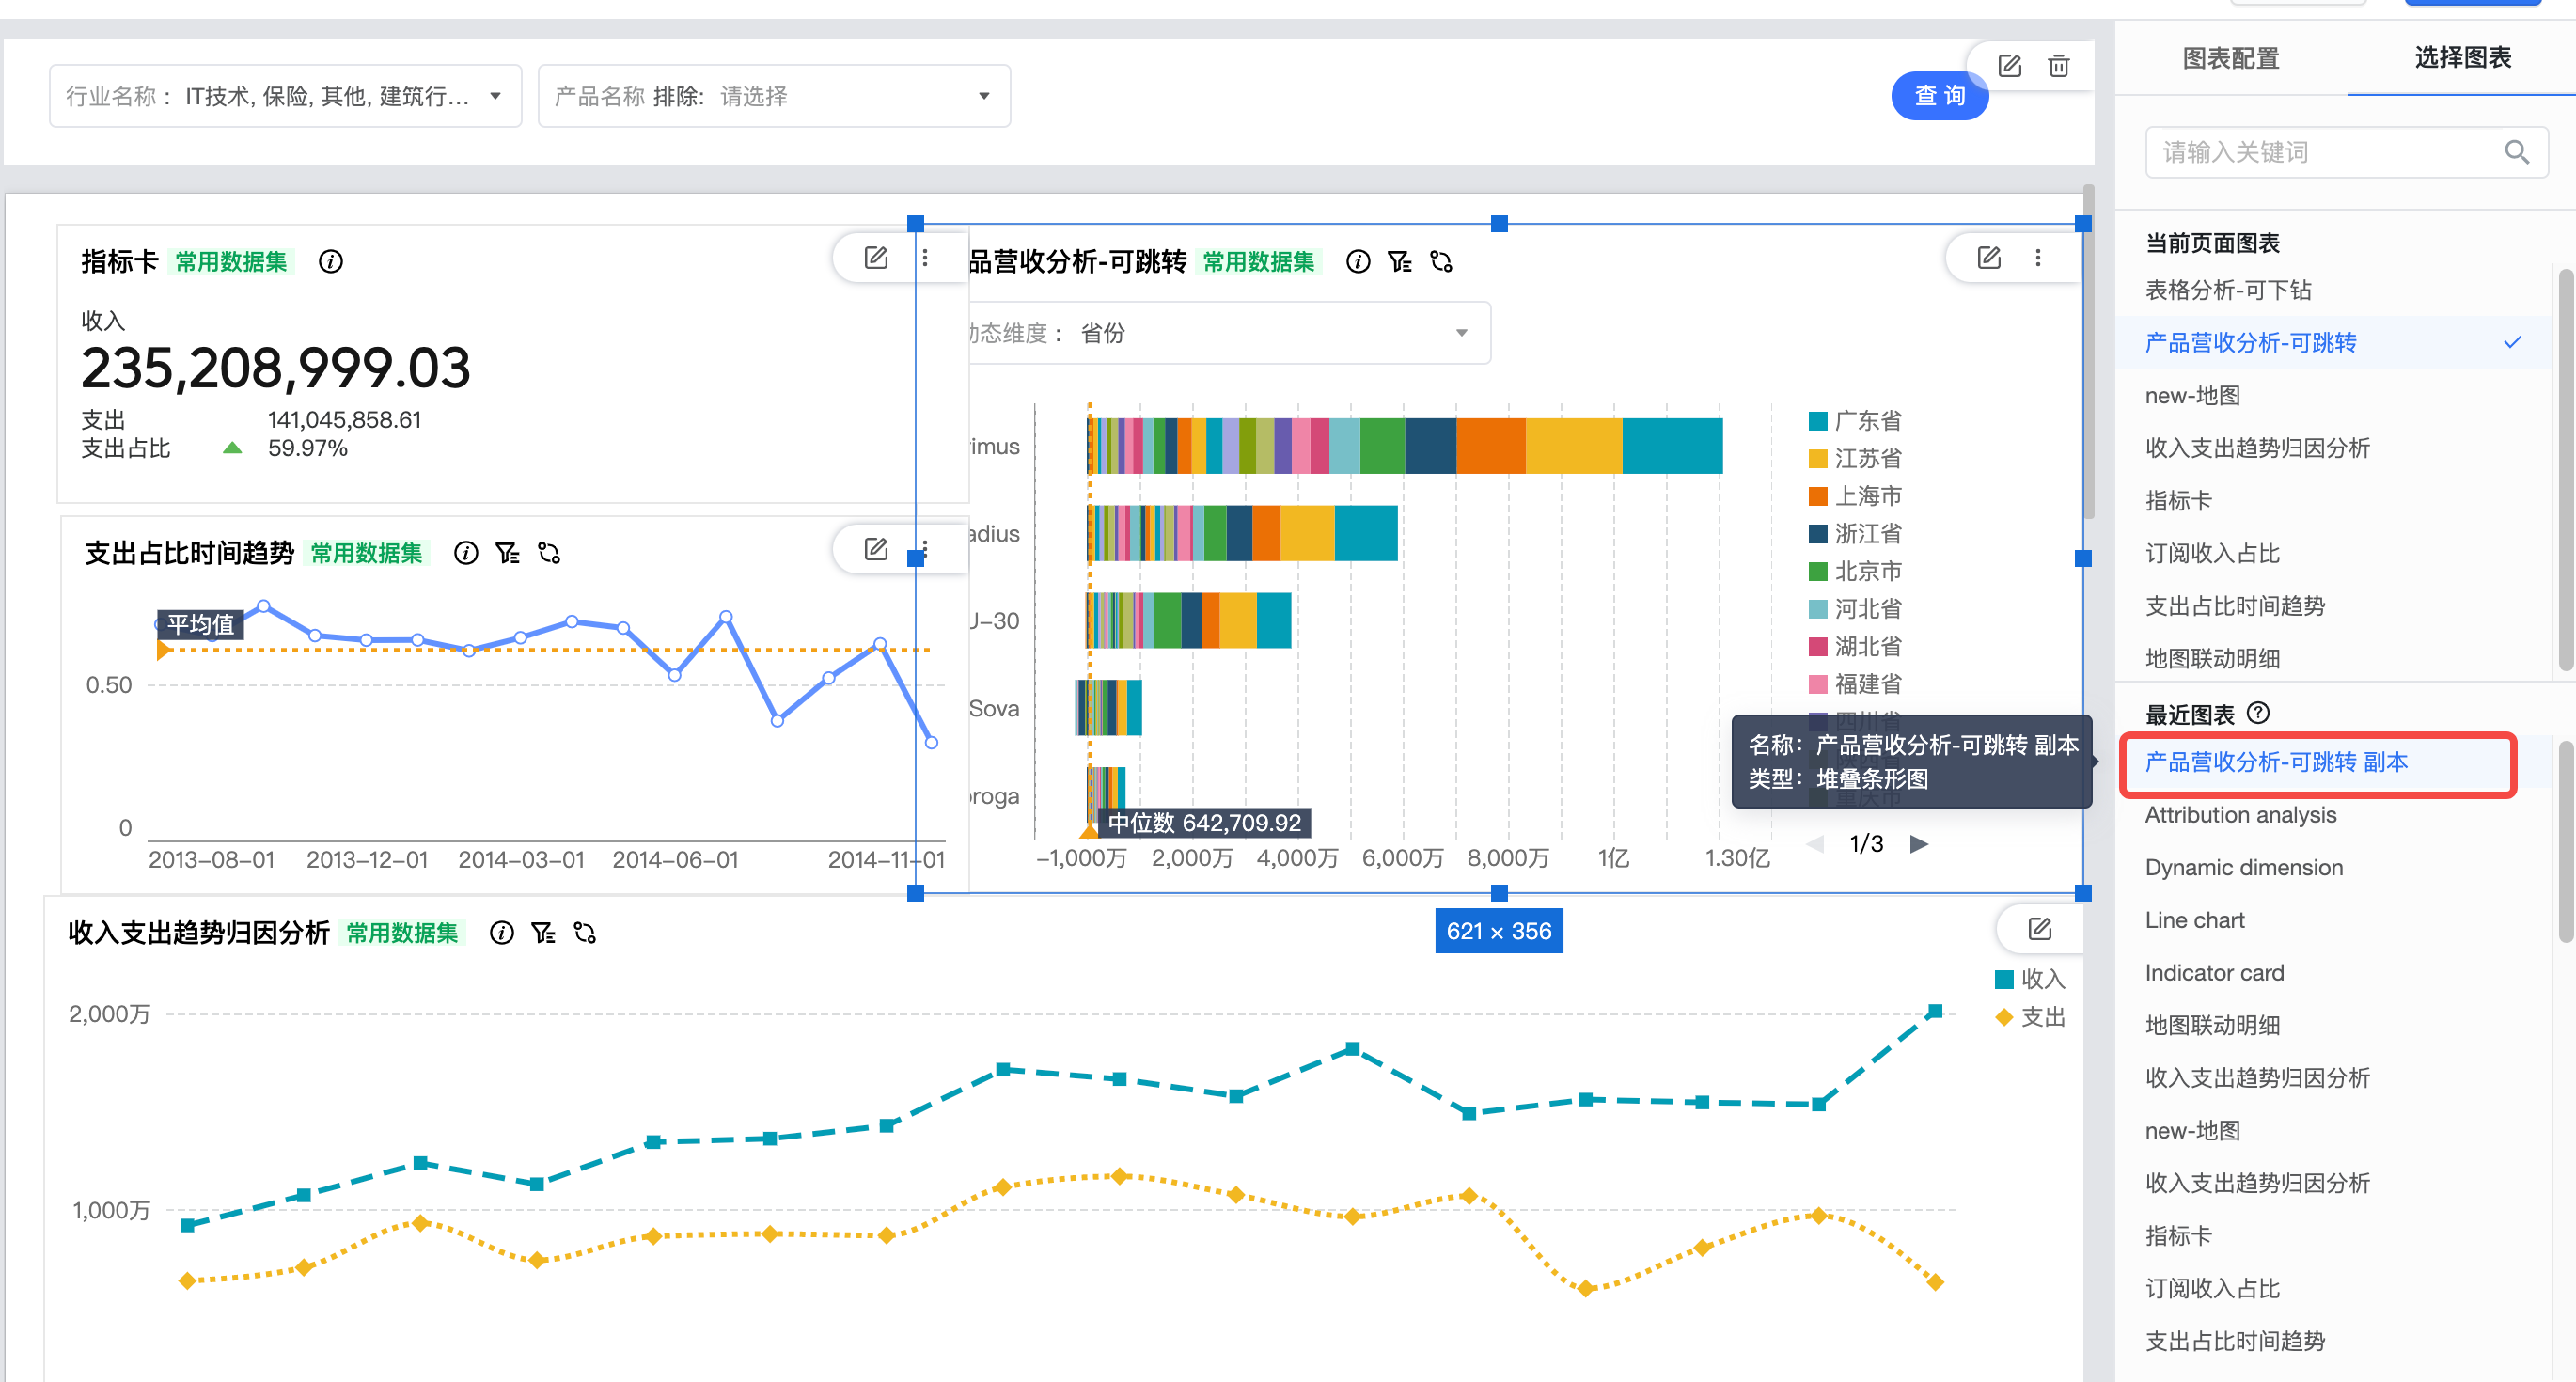Image resolution: width=2576 pixels, height=1382 pixels.
Task: Edit the 支出占比时间趋势 chart
Action: 876,549
